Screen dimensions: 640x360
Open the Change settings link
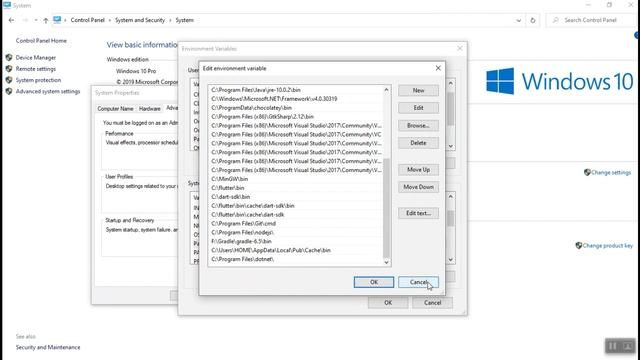click(611, 173)
